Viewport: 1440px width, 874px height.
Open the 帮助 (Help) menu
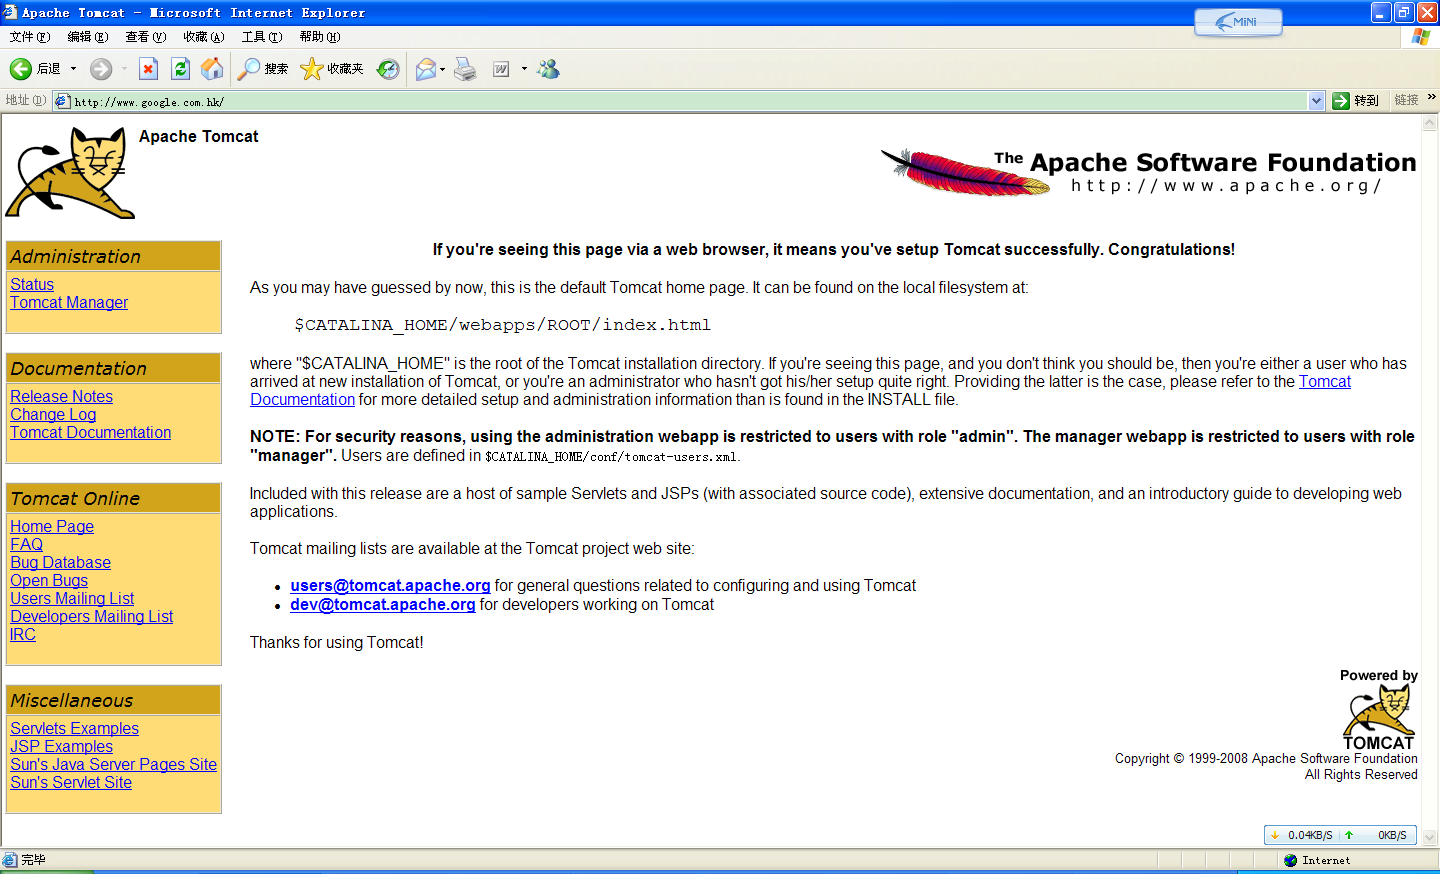click(x=320, y=37)
